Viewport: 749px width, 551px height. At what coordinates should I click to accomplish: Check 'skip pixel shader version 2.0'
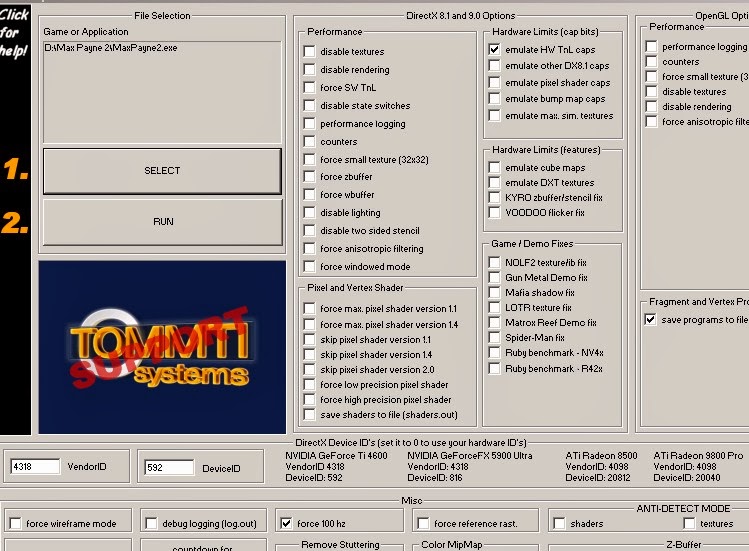(x=310, y=369)
